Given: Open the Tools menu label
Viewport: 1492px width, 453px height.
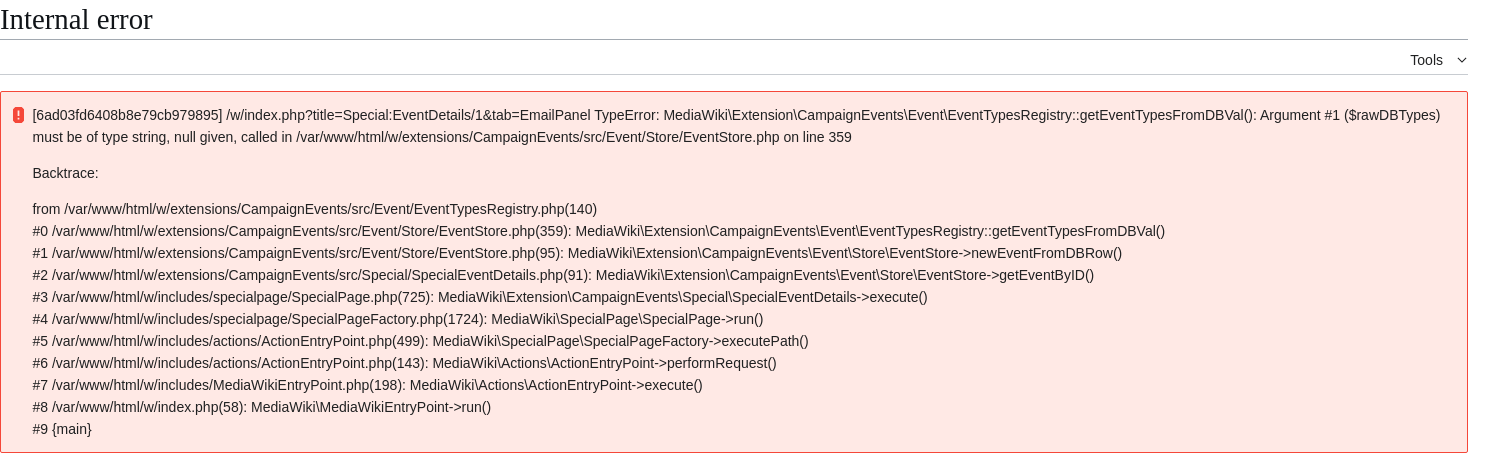Looking at the screenshot, I should pyautogui.click(x=1426, y=60).
